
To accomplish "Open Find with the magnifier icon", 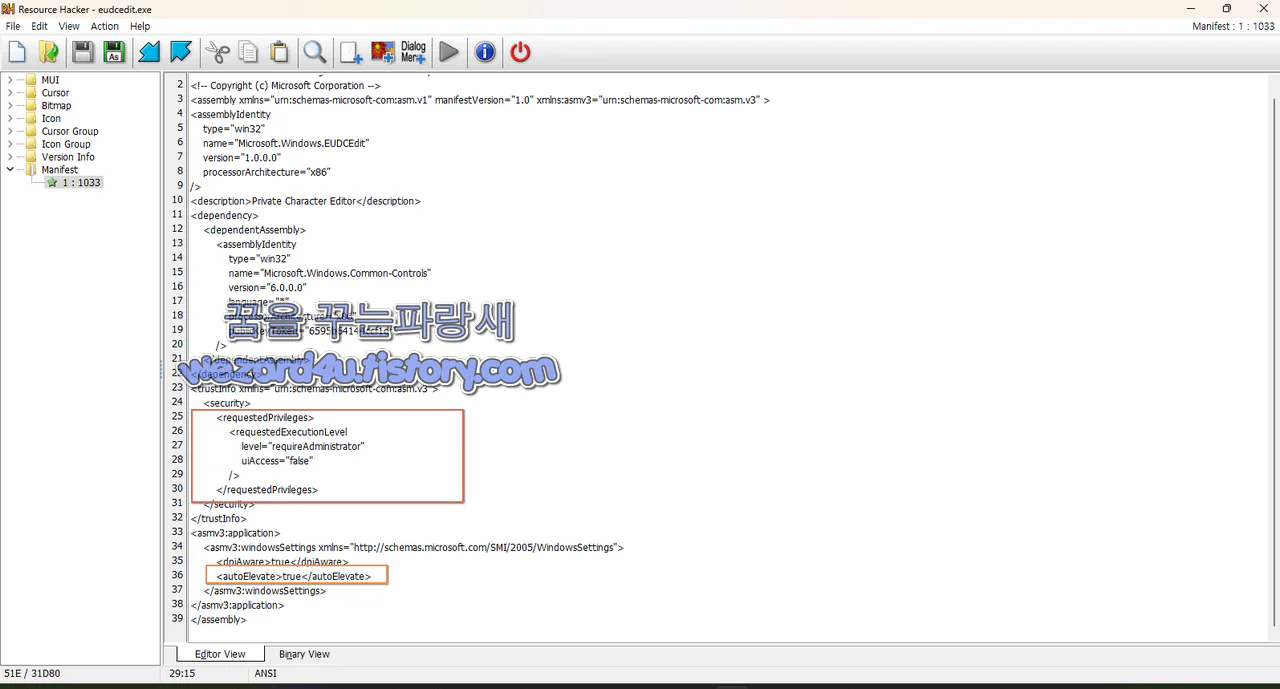I will [x=315, y=52].
